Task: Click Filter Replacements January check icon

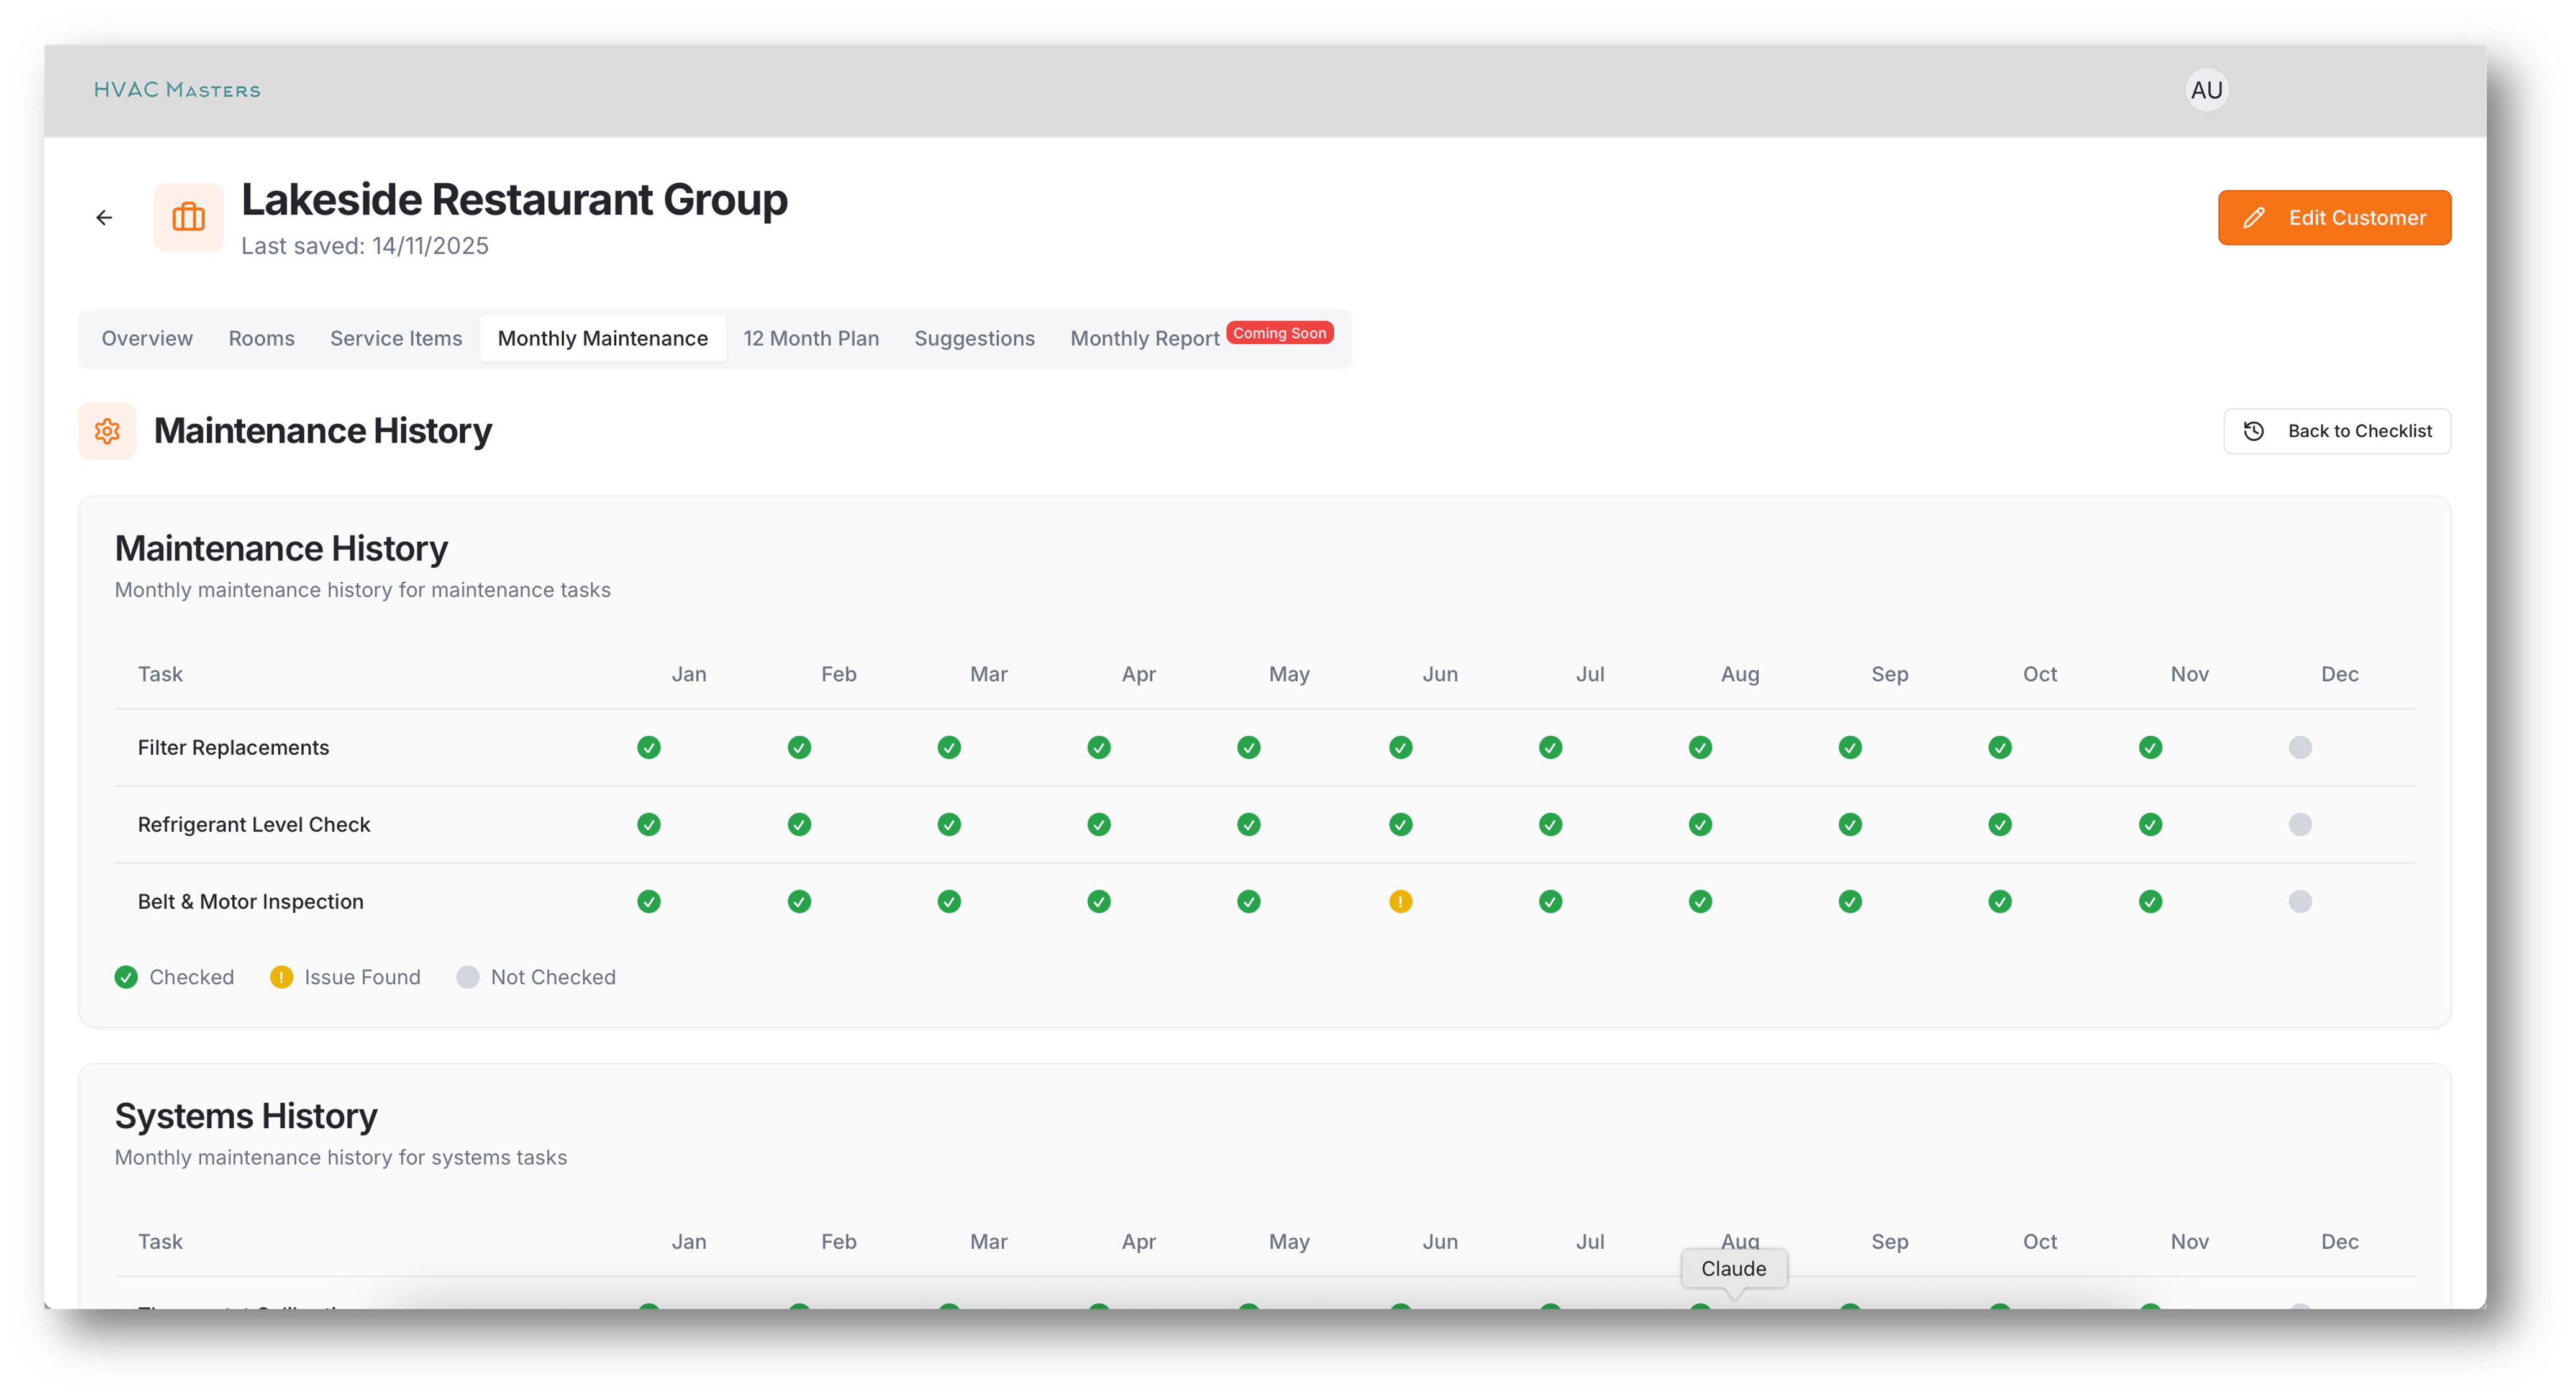Action: tap(649, 747)
